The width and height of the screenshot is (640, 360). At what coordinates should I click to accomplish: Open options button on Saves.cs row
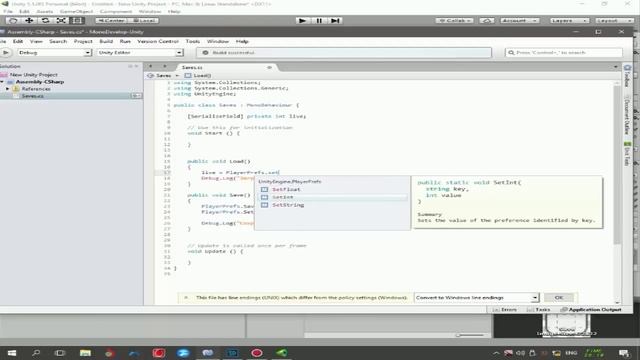[136, 96]
